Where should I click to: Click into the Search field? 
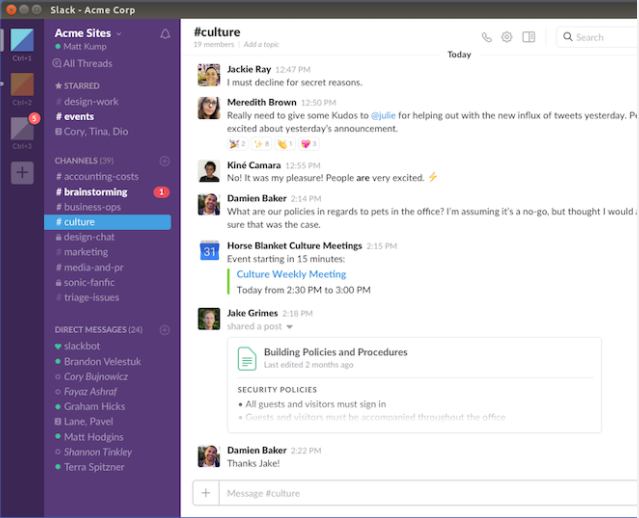pos(597,37)
